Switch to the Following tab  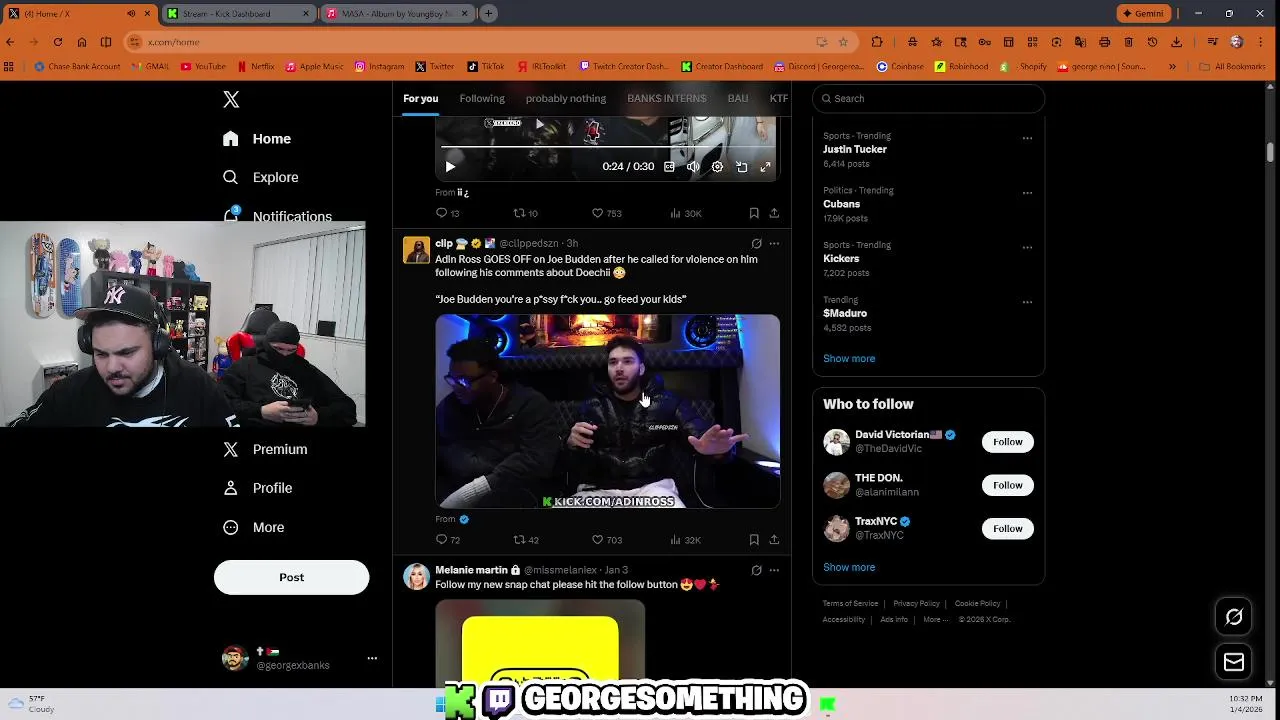pyautogui.click(x=482, y=98)
